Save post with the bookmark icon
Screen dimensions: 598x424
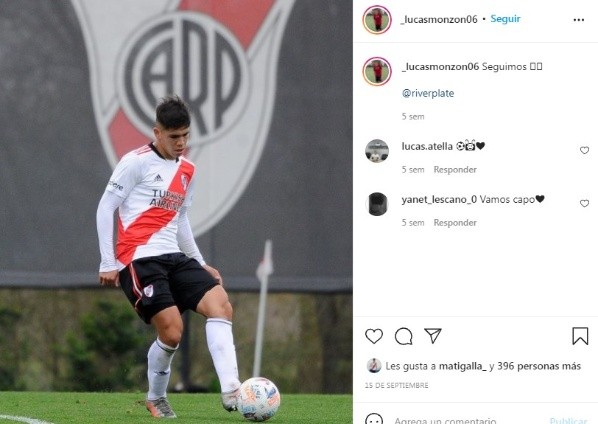(580, 336)
